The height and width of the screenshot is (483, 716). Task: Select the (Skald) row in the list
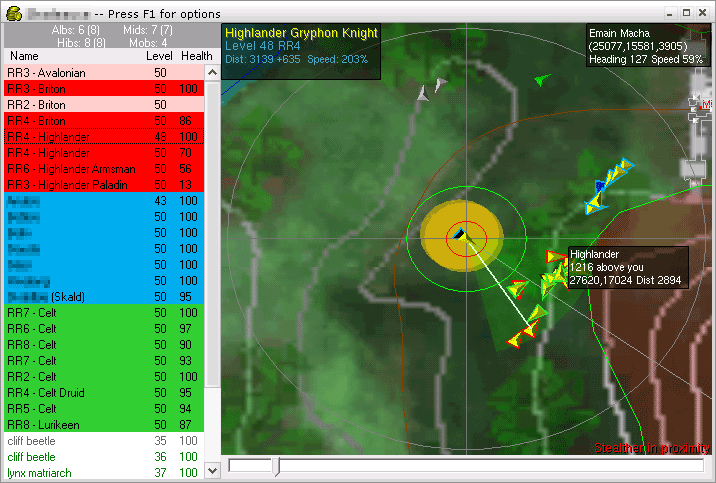pos(104,297)
